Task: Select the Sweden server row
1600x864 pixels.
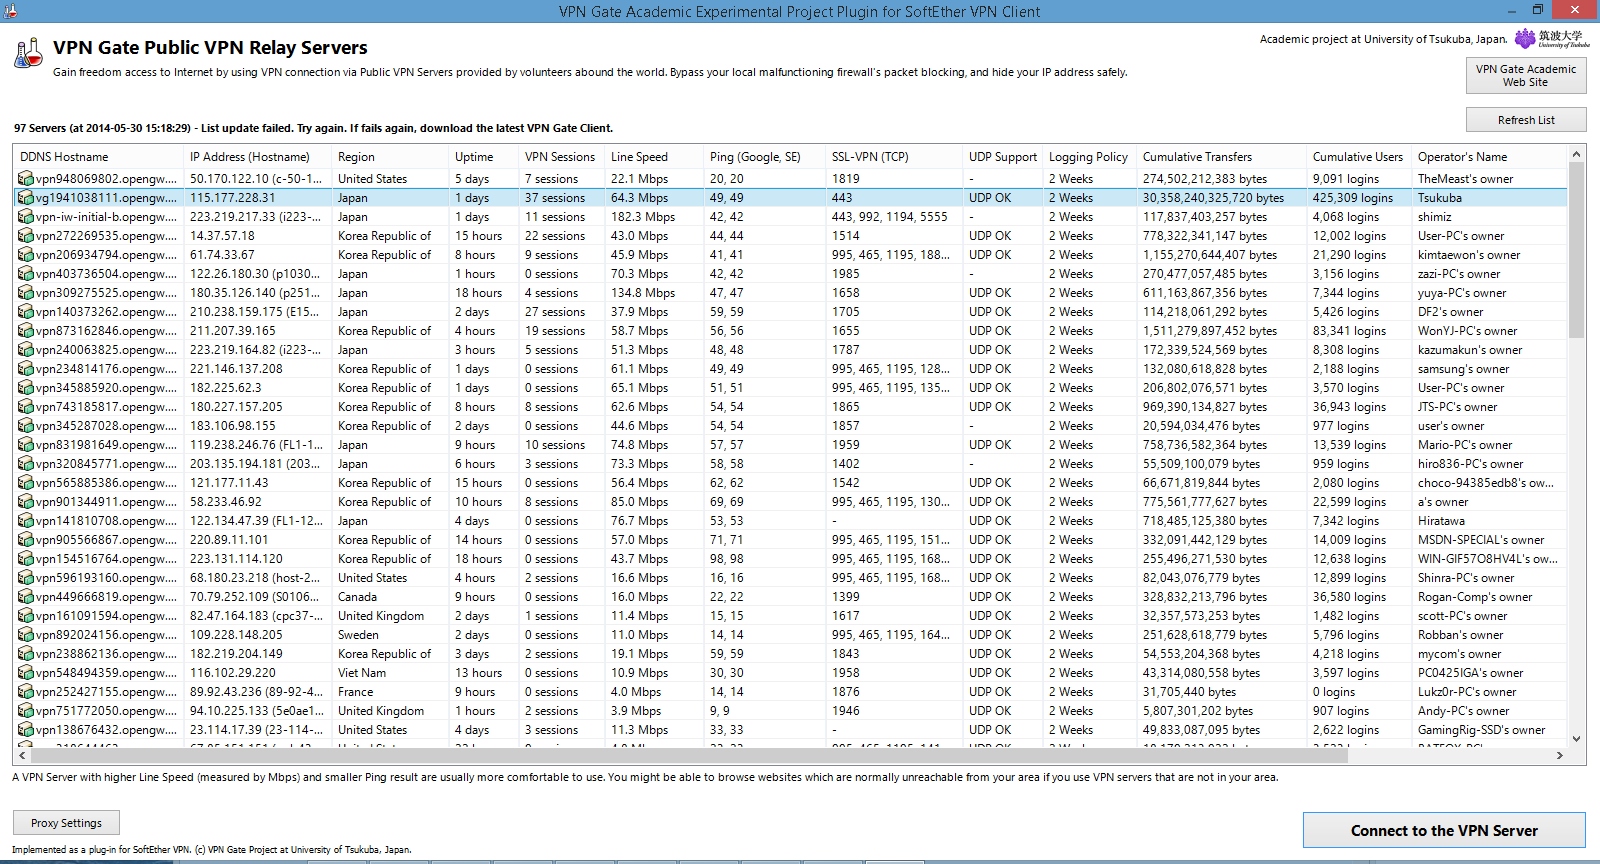Action: pos(791,635)
